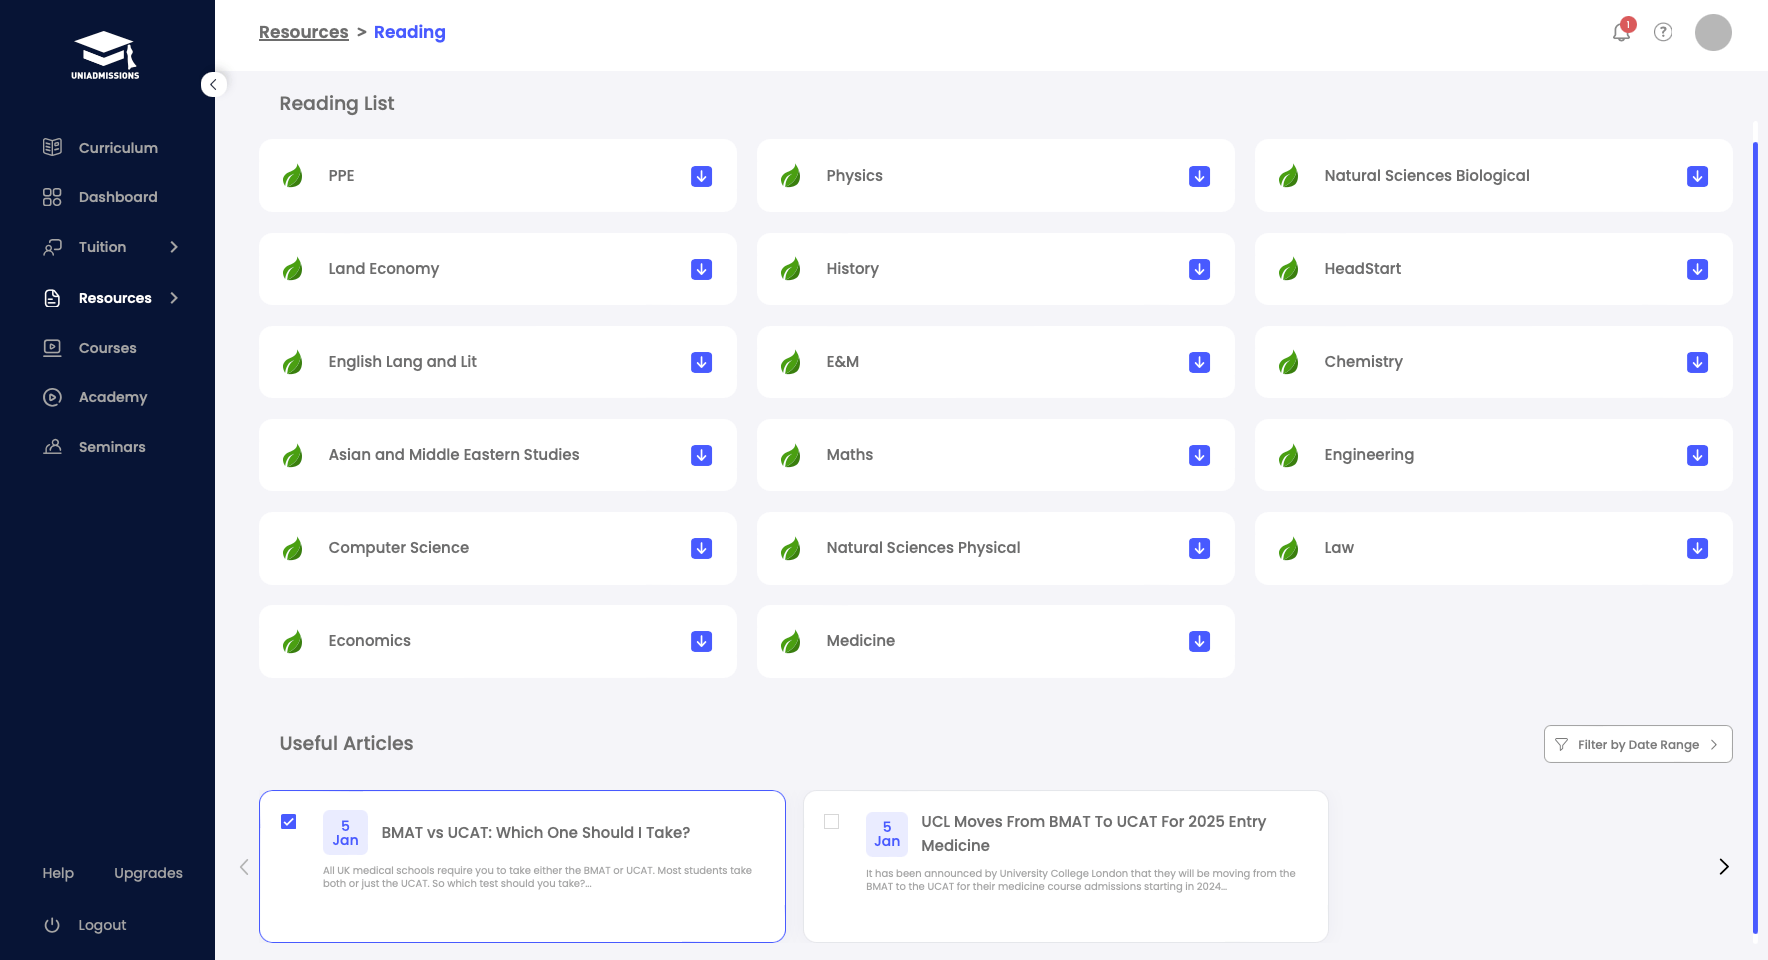Click download icon for Chemistry

click(x=1697, y=362)
